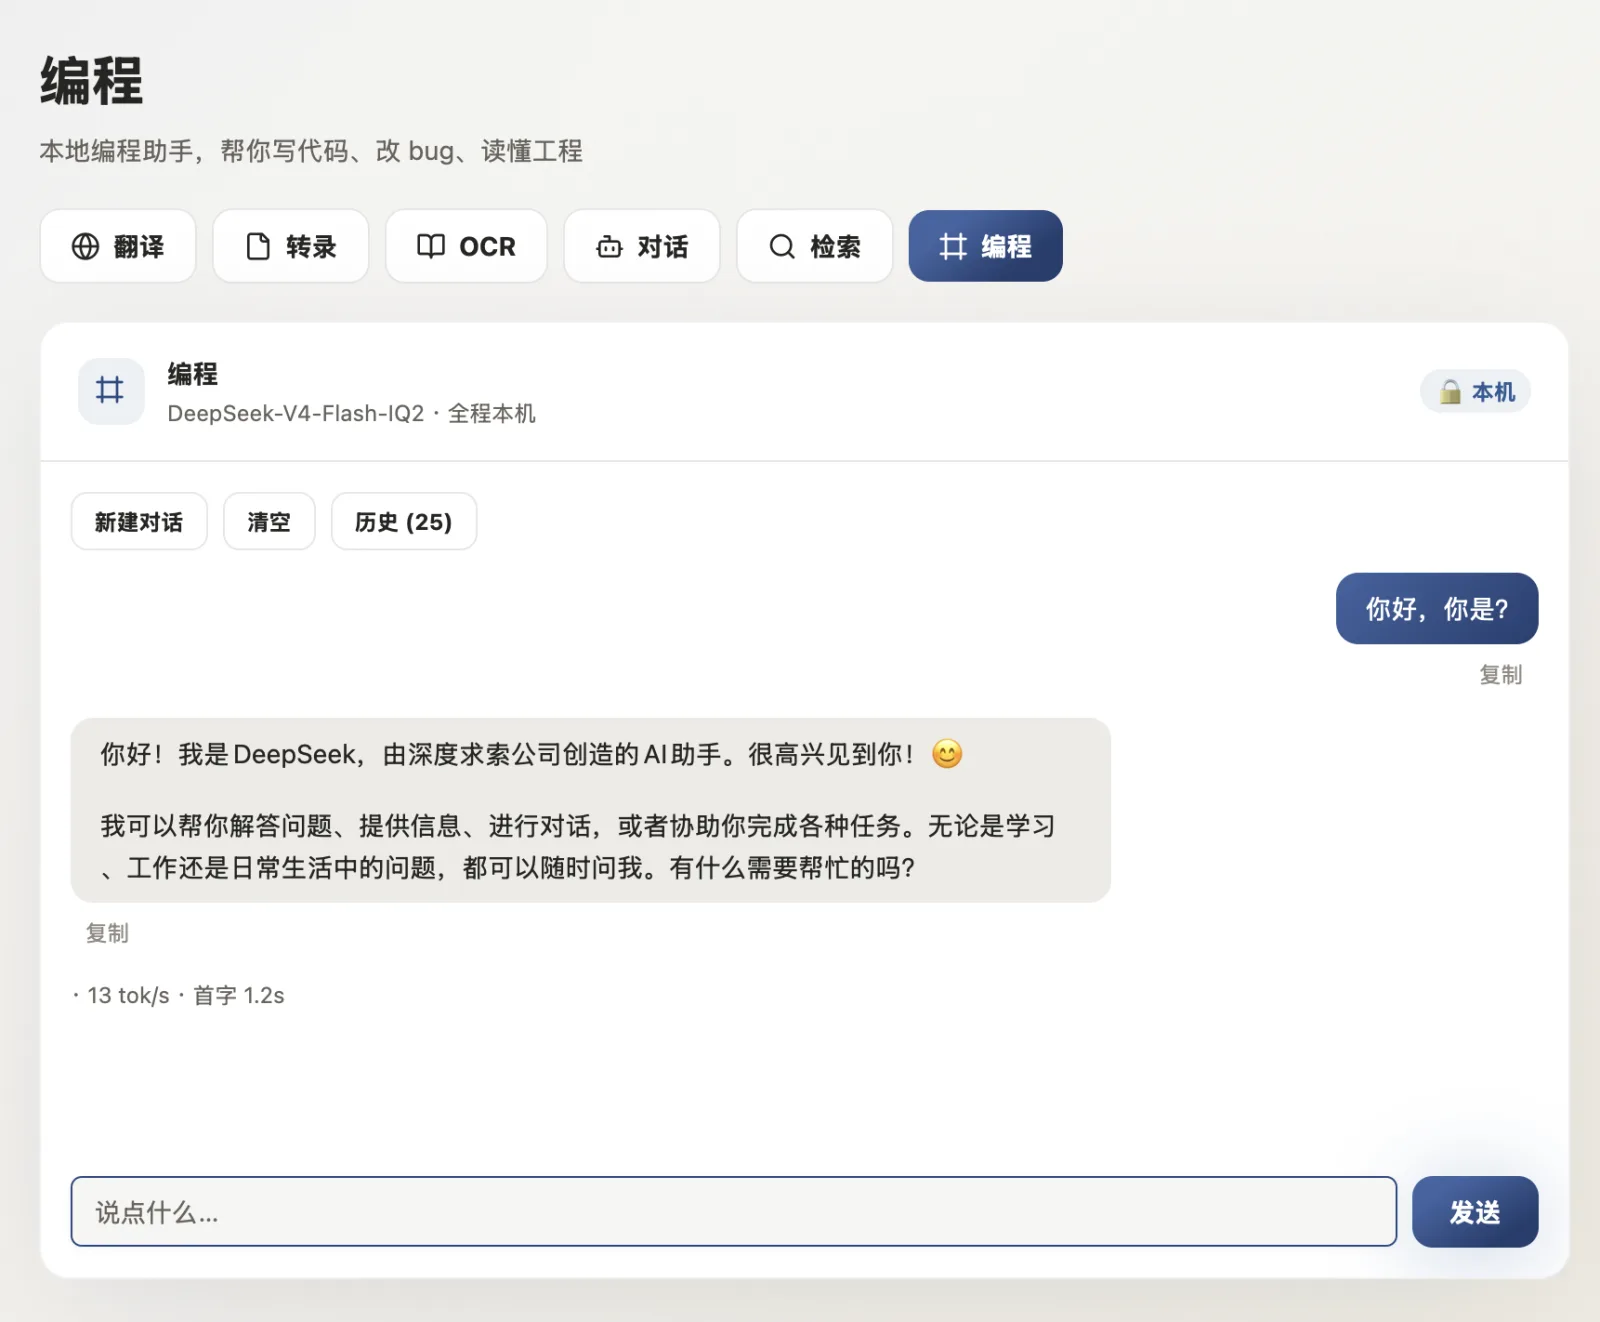The image size is (1600, 1322).
Task: Click the hash icon on 编程 tab
Action: tap(953, 246)
